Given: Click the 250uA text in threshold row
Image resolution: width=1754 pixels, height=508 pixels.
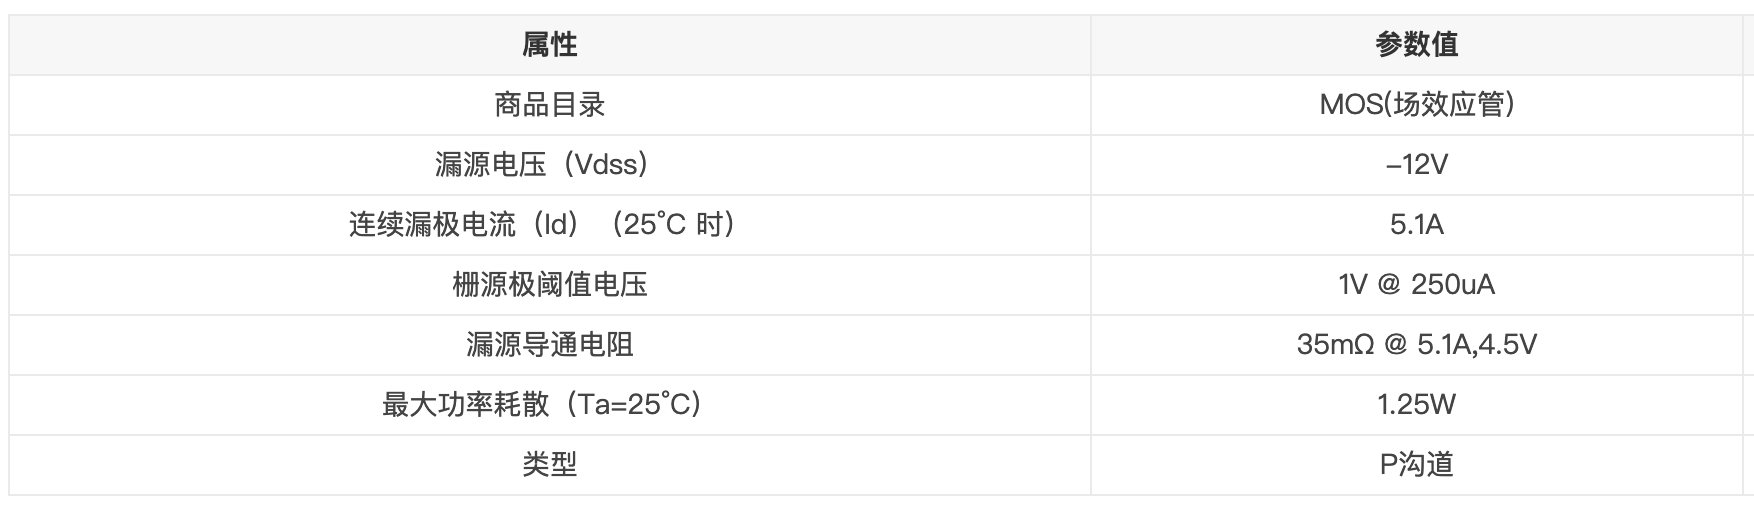Looking at the screenshot, I should pyautogui.click(x=1453, y=285).
